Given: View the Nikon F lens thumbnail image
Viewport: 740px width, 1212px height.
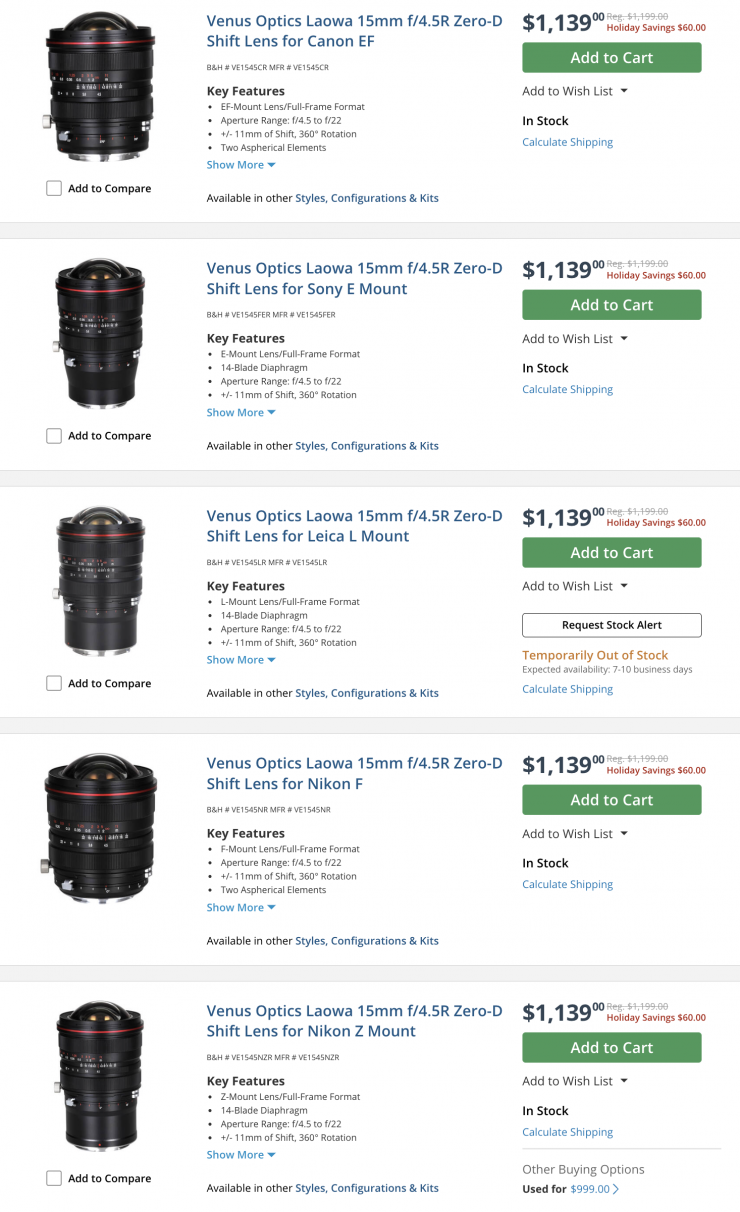Looking at the screenshot, I should 100,828.
